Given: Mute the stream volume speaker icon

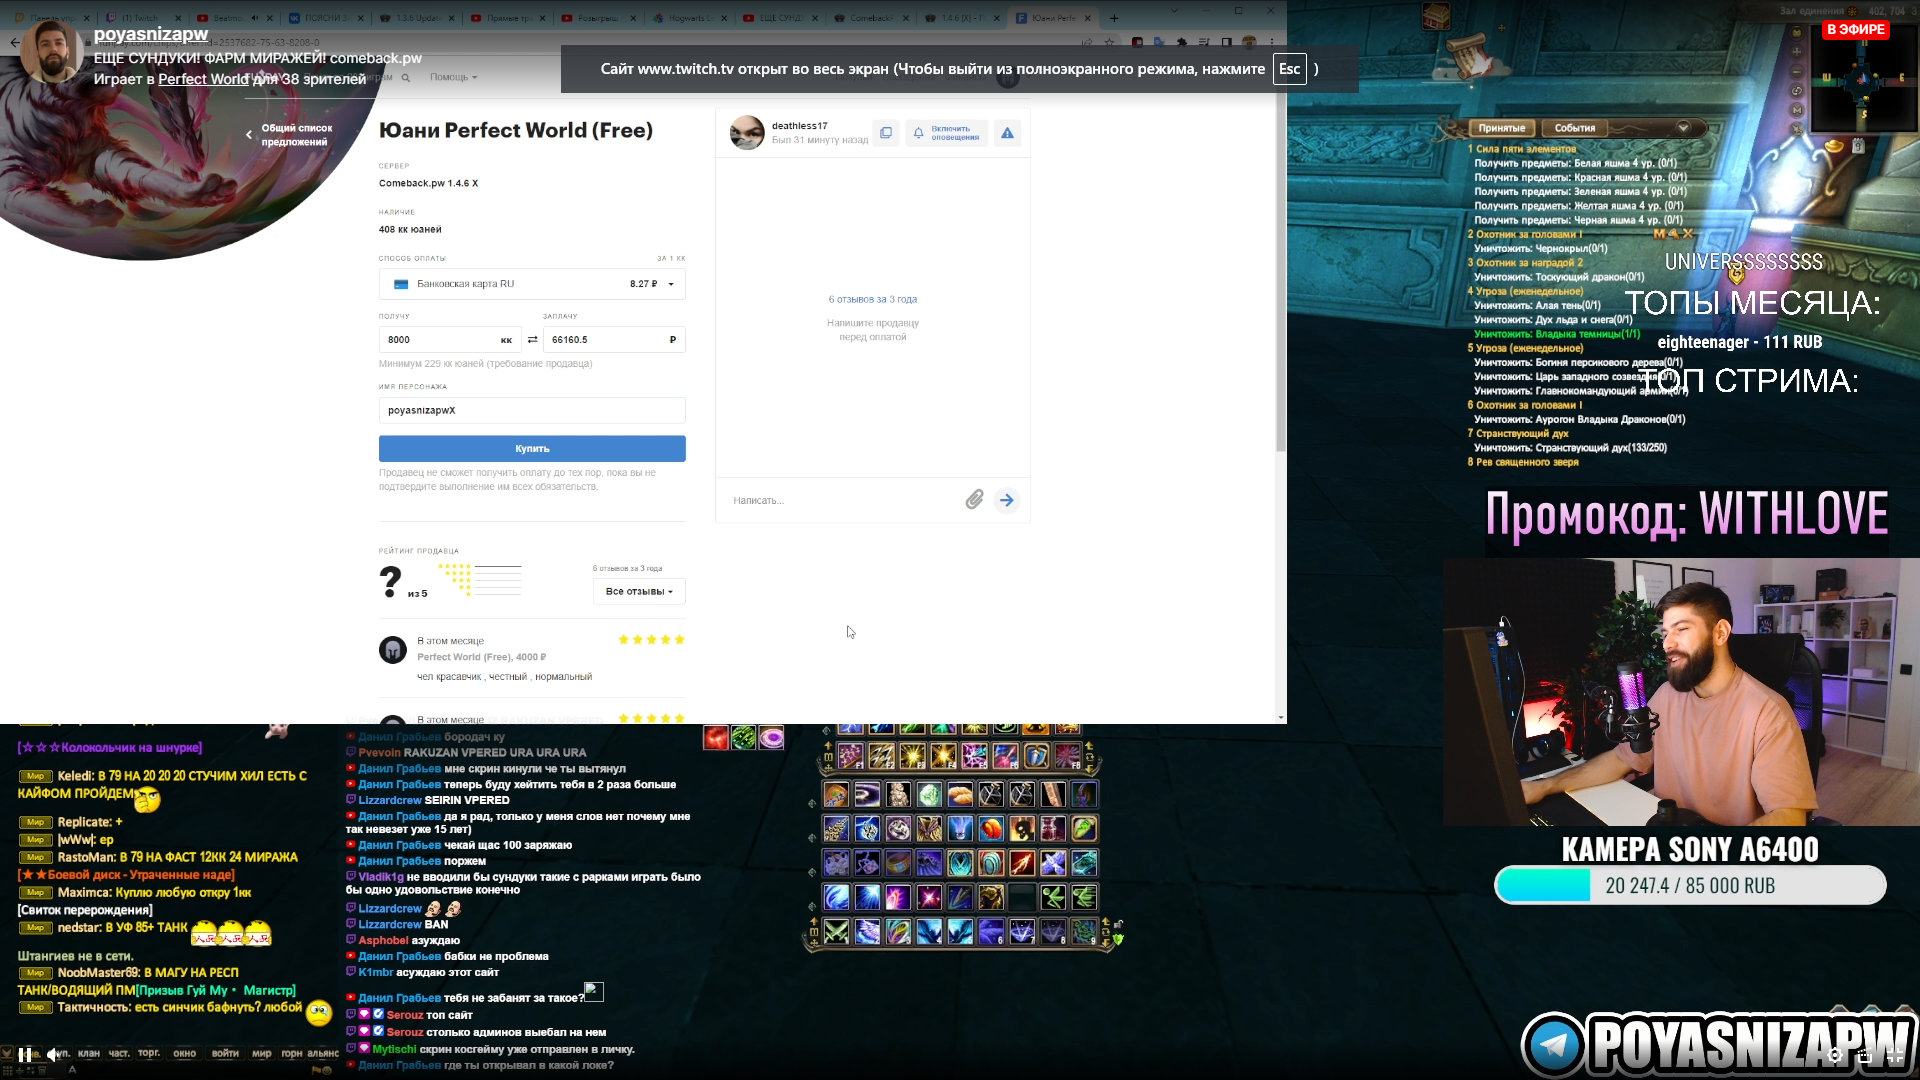Looking at the screenshot, I should [x=53, y=1053].
